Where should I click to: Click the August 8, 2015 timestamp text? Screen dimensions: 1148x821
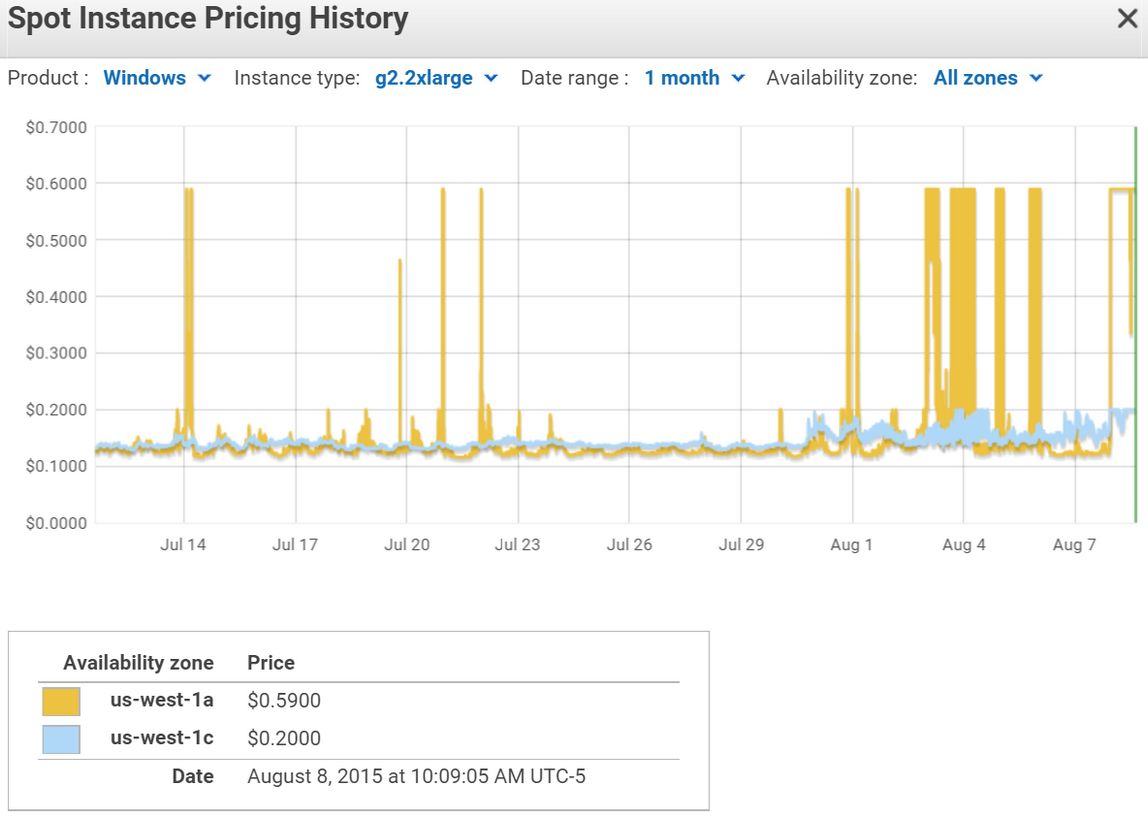tap(416, 776)
